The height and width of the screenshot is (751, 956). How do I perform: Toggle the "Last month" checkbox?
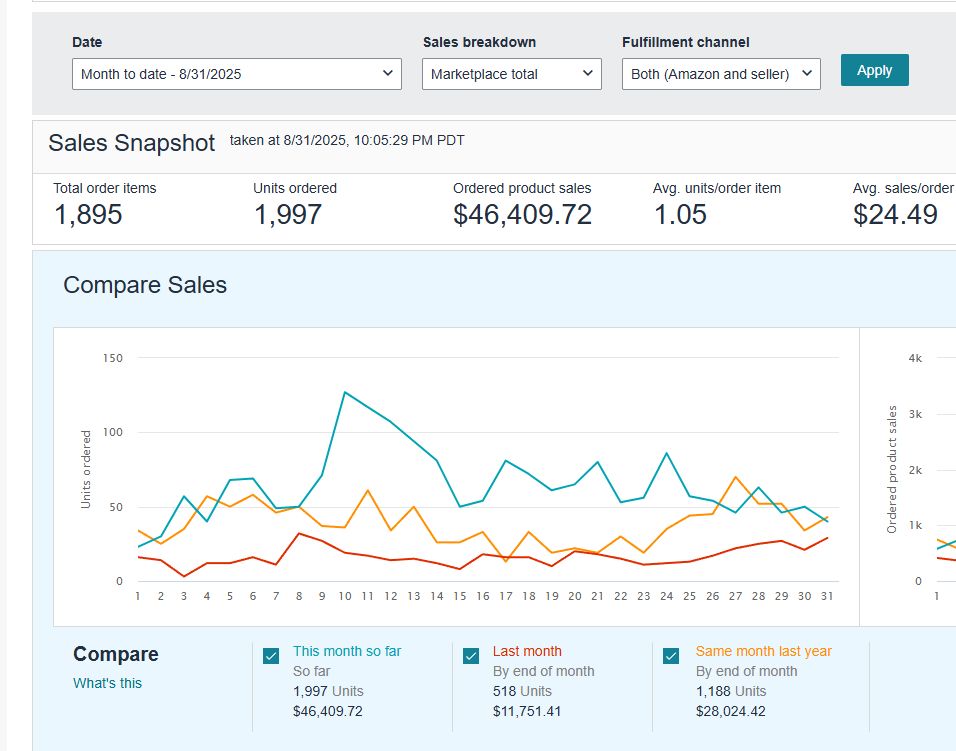[x=472, y=656]
